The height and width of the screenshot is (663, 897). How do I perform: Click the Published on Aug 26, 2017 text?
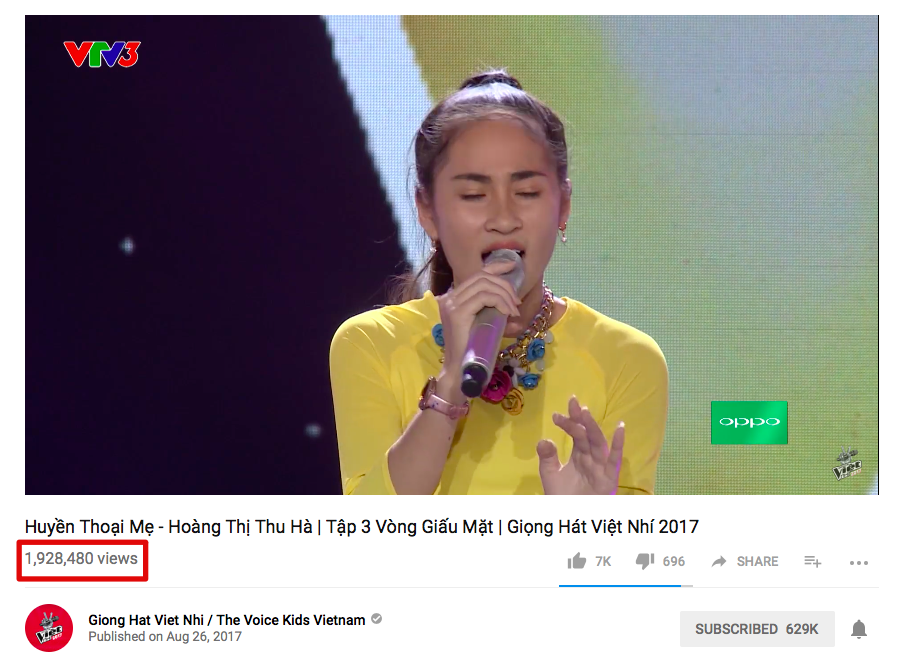click(x=165, y=637)
